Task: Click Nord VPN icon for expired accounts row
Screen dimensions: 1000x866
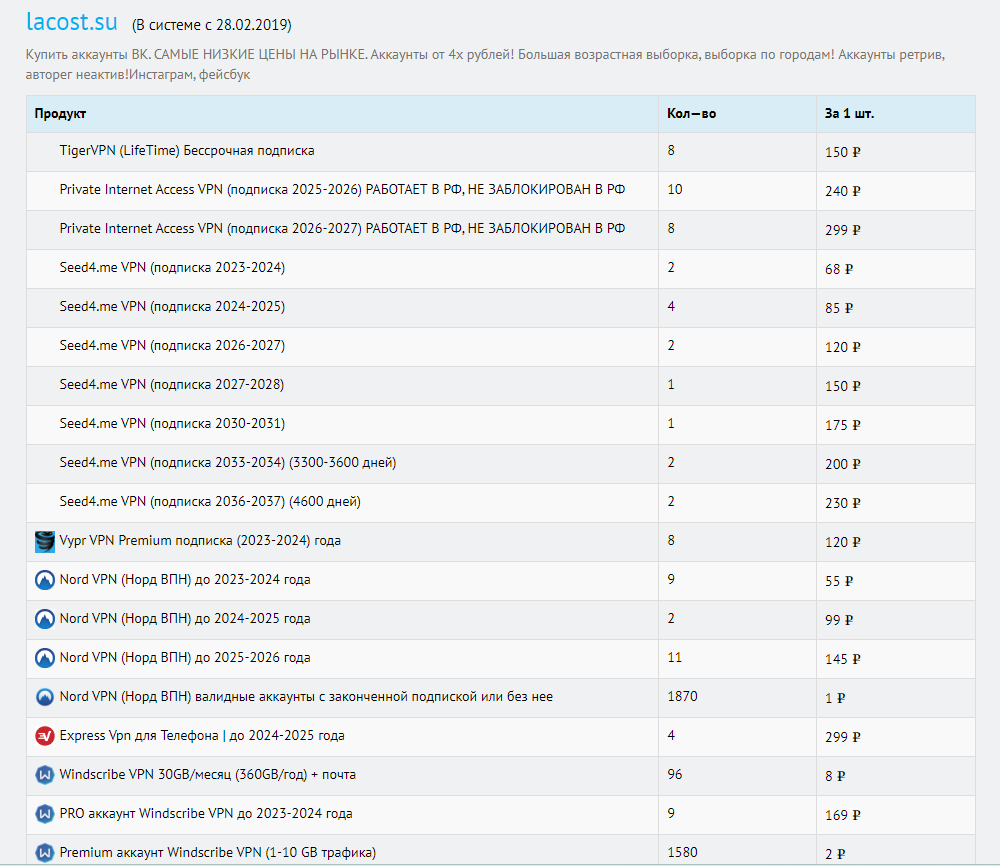Action: pos(45,697)
